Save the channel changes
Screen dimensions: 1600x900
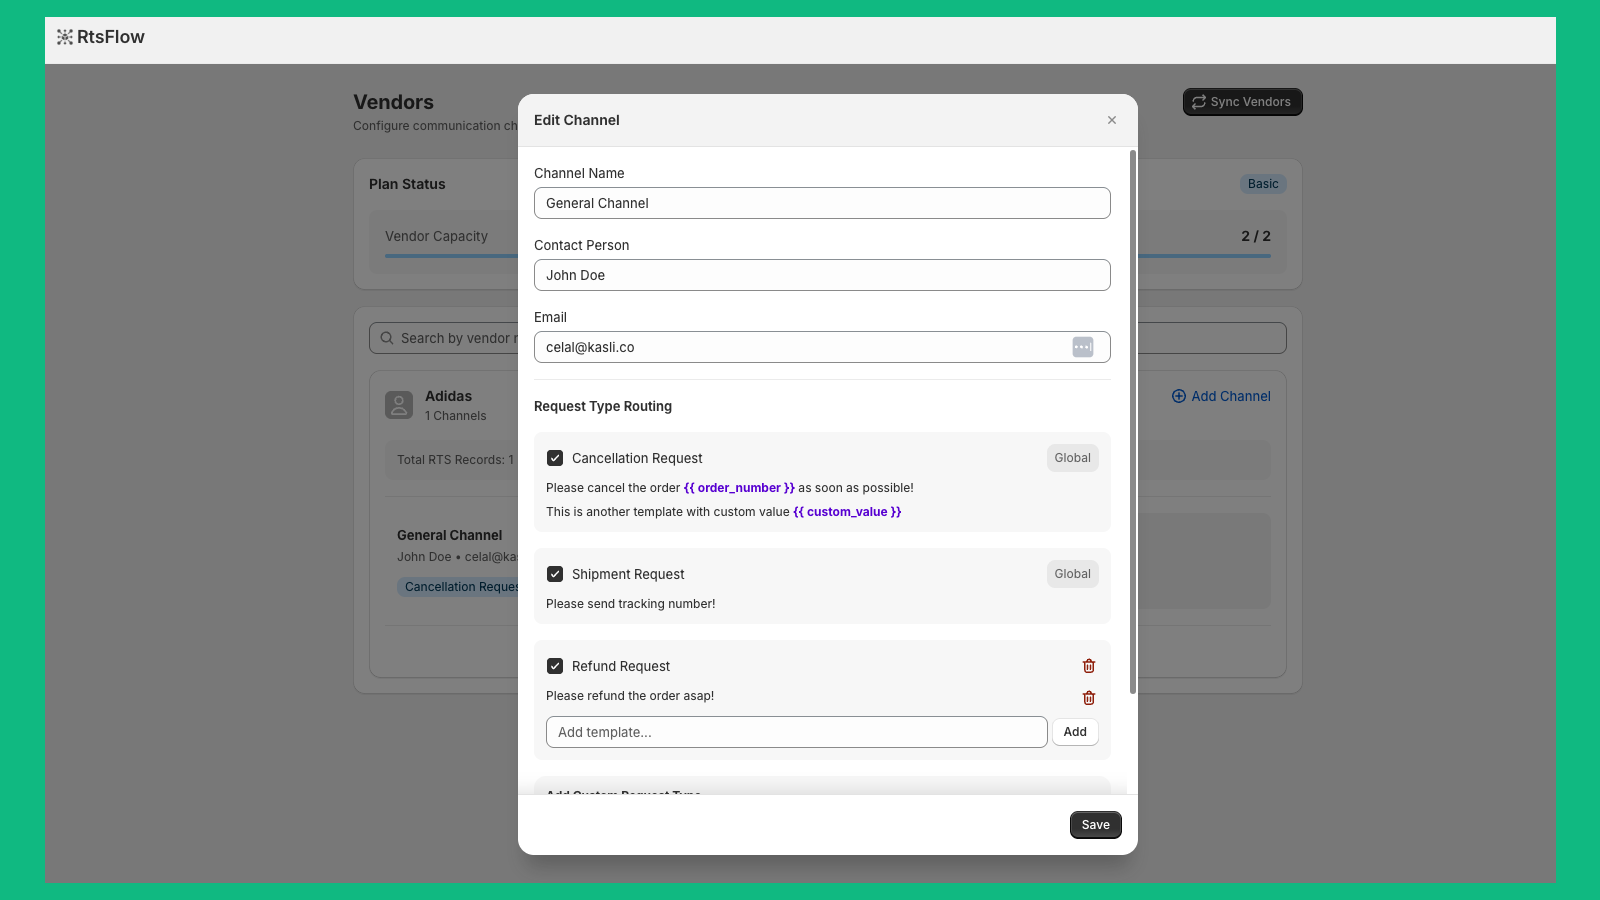[1096, 825]
